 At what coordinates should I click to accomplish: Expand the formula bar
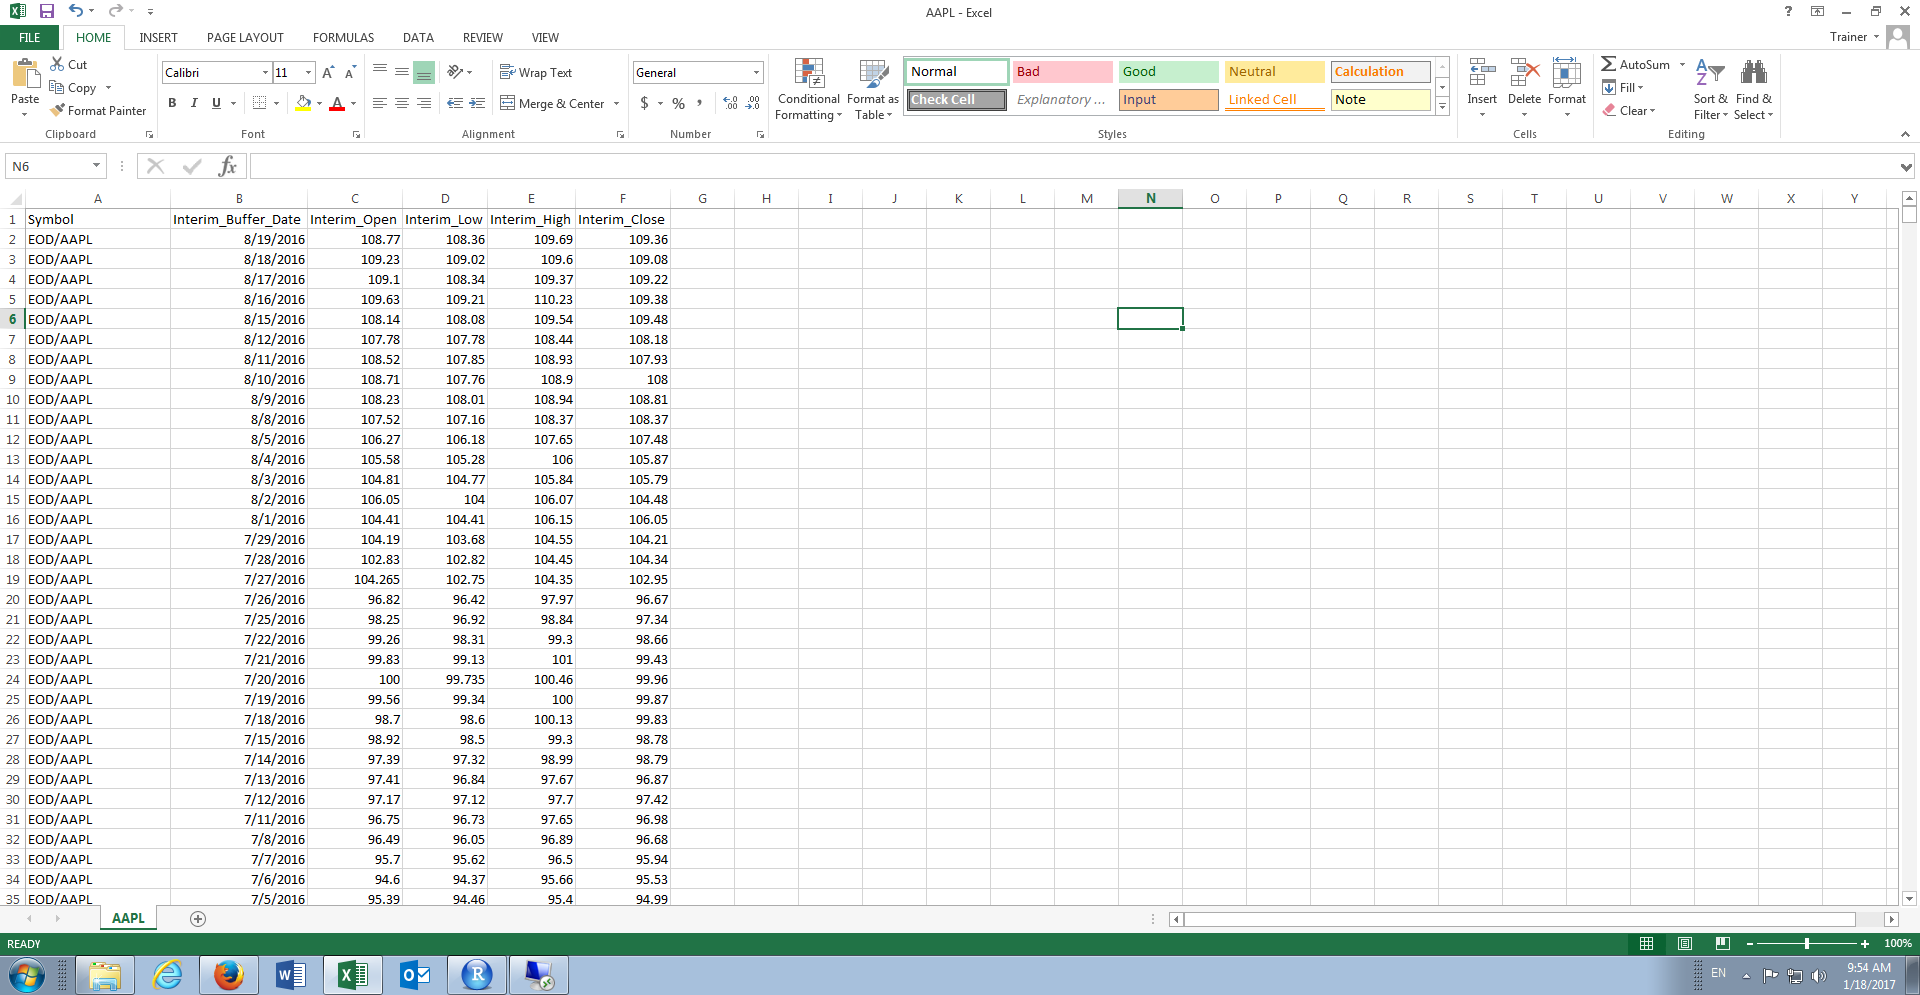click(x=1906, y=167)
